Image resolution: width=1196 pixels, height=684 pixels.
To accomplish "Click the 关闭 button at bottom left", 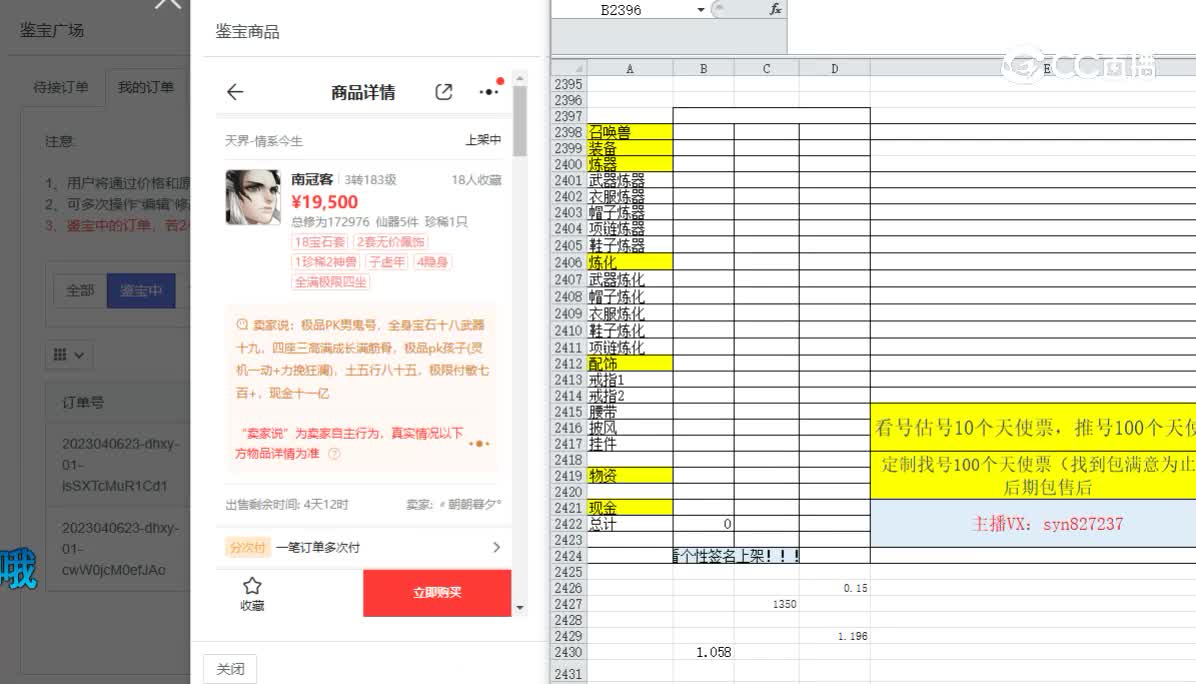I will 230,668.
